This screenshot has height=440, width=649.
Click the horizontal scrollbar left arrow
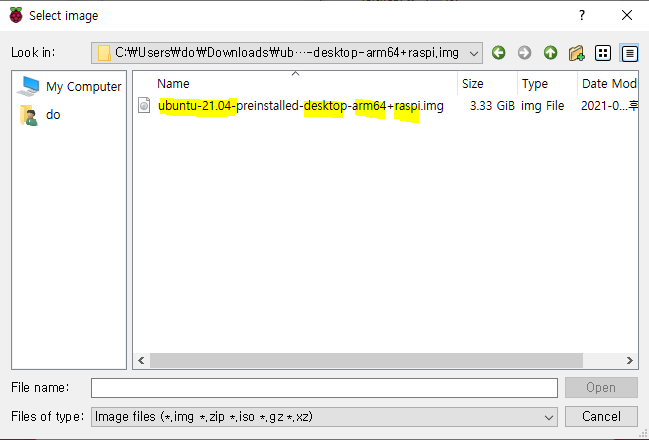tap(141, 360)
